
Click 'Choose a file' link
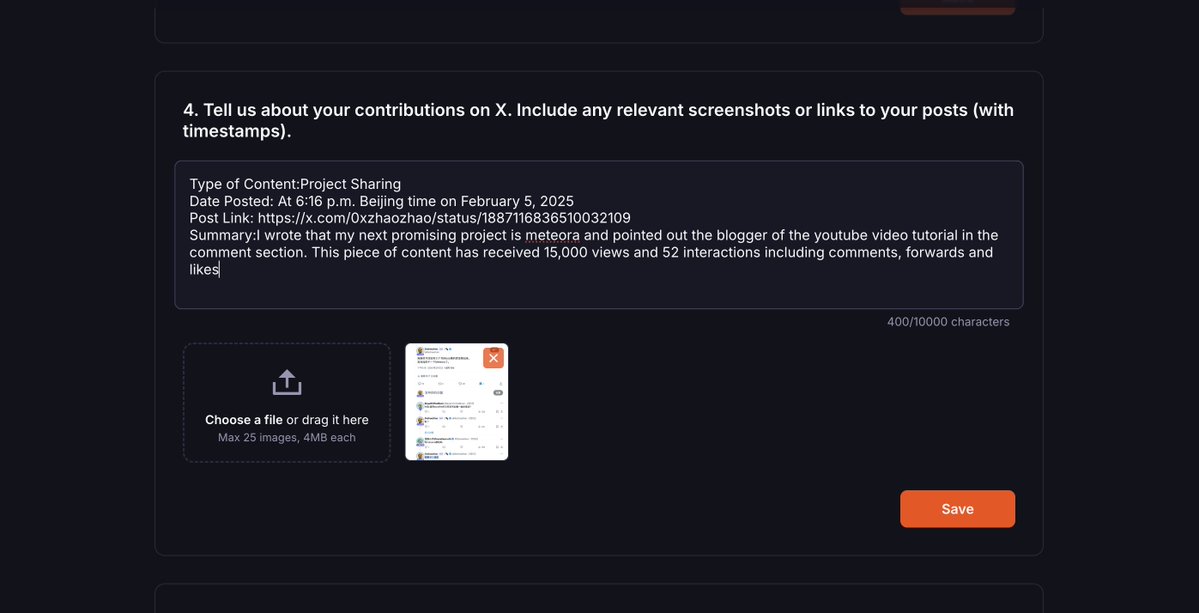(244, 420)
